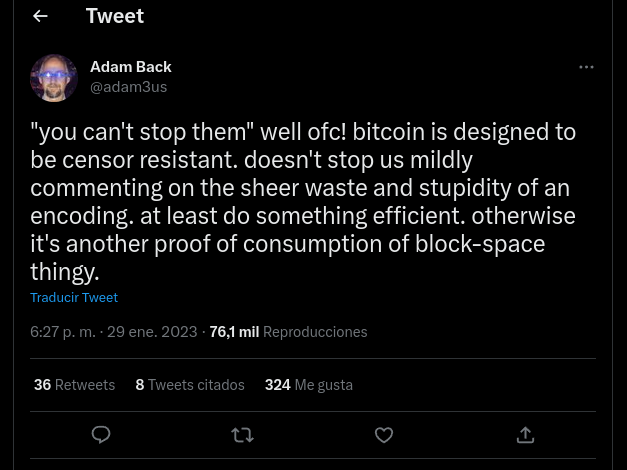The width and height of the screenshot is (627, 470).
Task: Open the 6:27 p. m. timestamp link
Action: (x=62, y=332)
